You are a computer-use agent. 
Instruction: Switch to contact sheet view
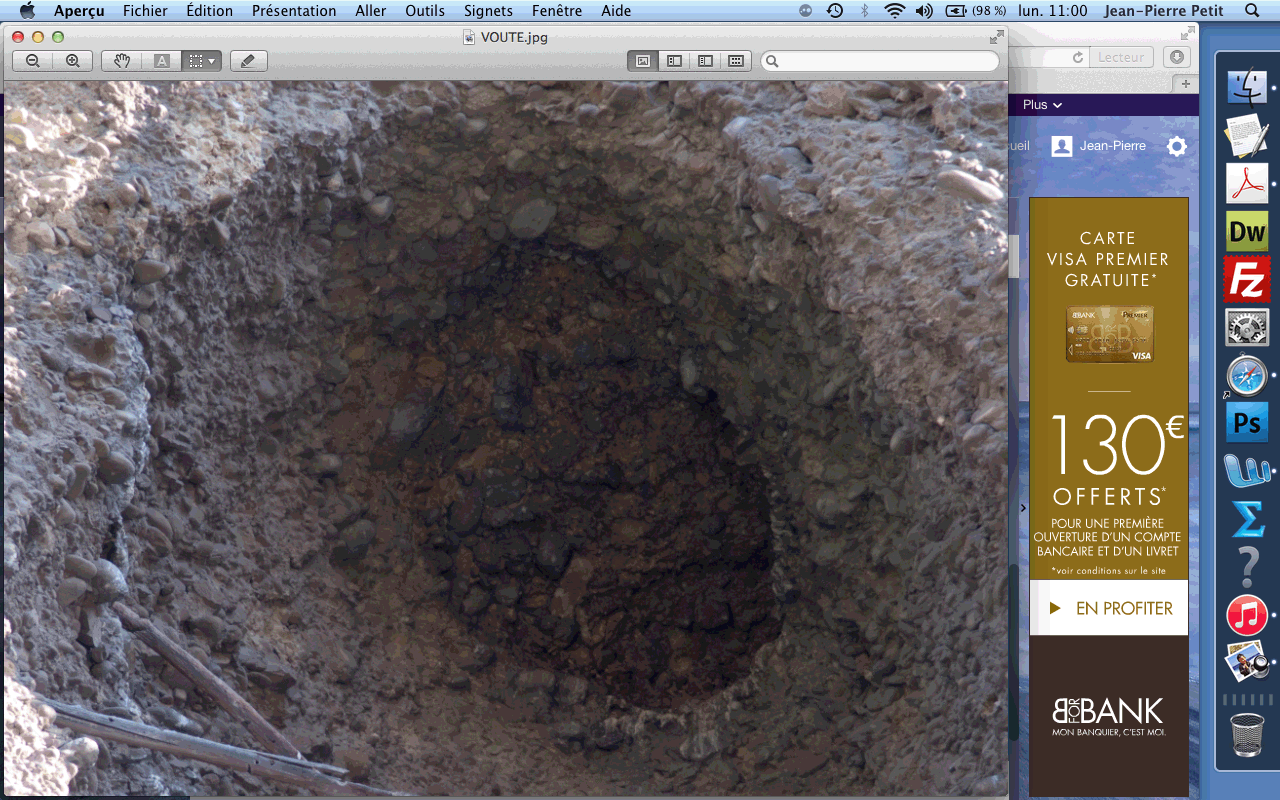point(736,61)
